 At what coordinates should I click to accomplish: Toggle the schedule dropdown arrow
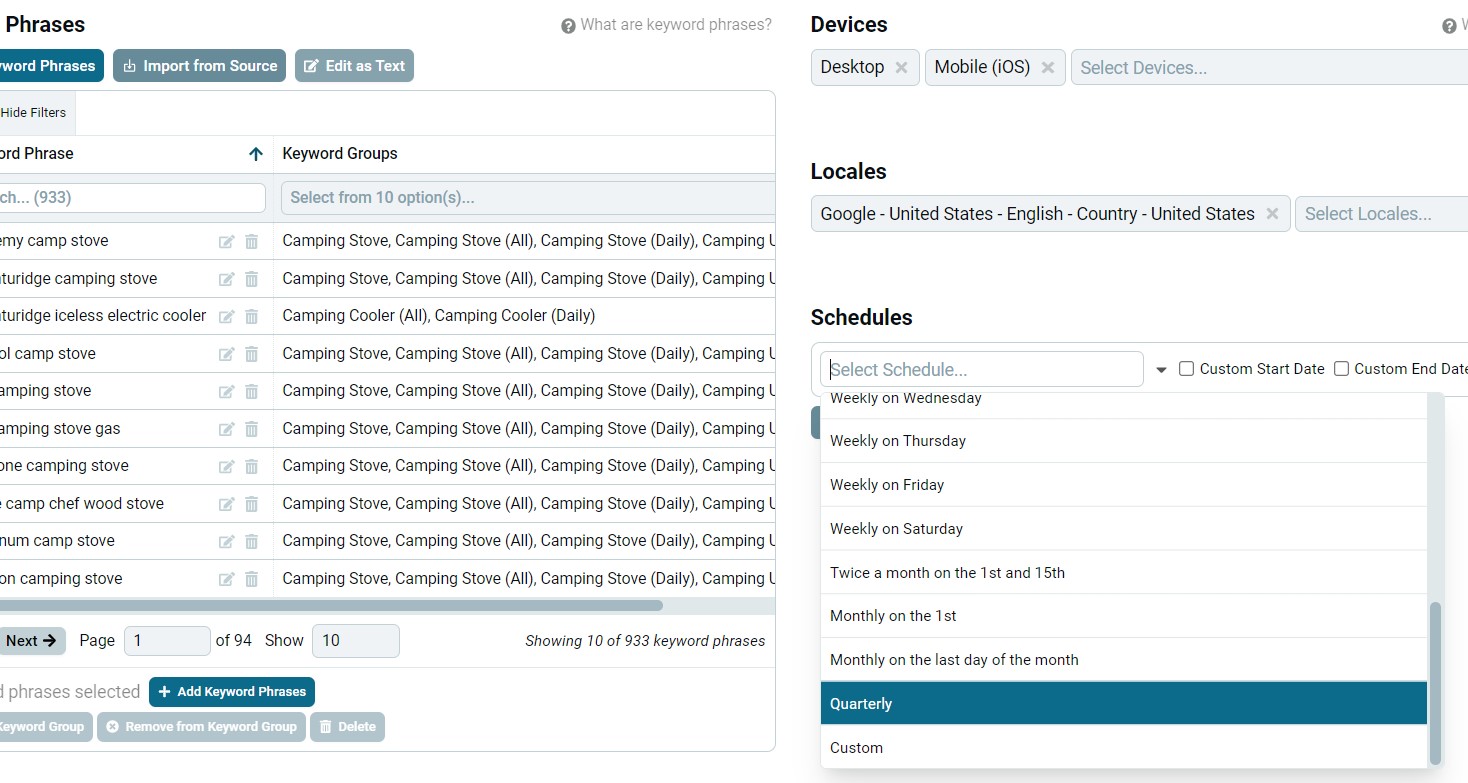pyautogui.click(x=1161, y=370)
